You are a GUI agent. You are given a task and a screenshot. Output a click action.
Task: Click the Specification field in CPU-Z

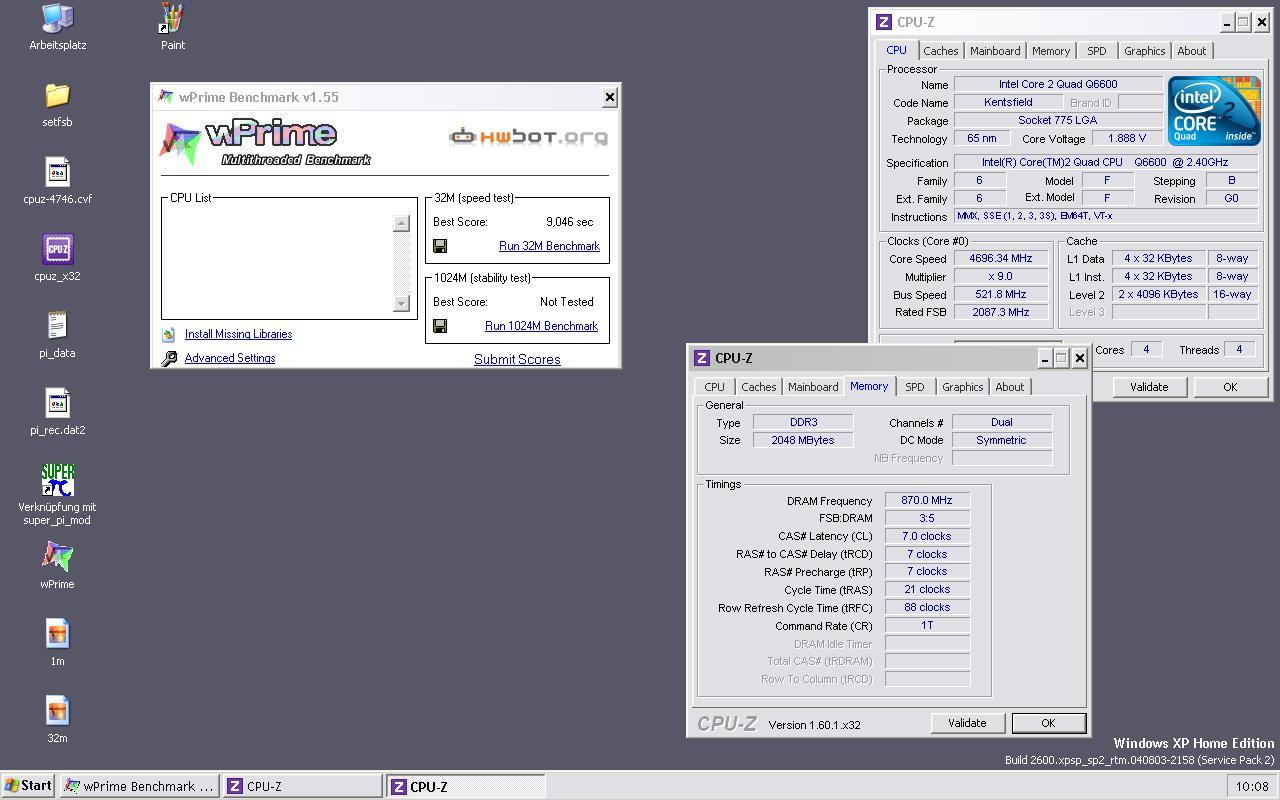click(x=1106, y=162)
